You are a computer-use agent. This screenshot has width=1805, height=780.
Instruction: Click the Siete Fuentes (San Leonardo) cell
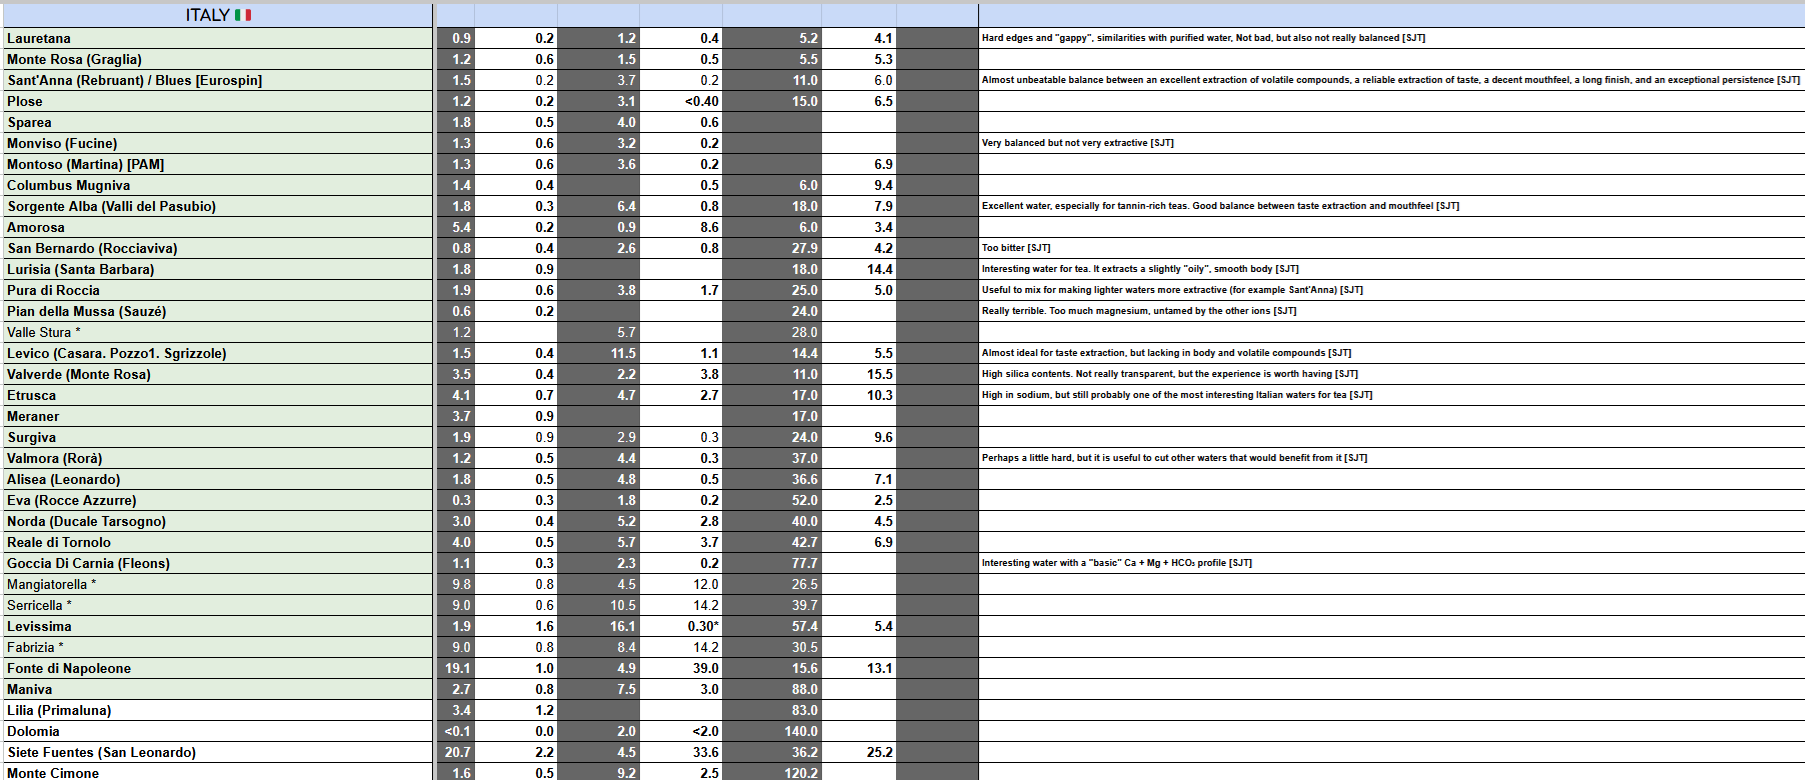(x=217, y=752)
